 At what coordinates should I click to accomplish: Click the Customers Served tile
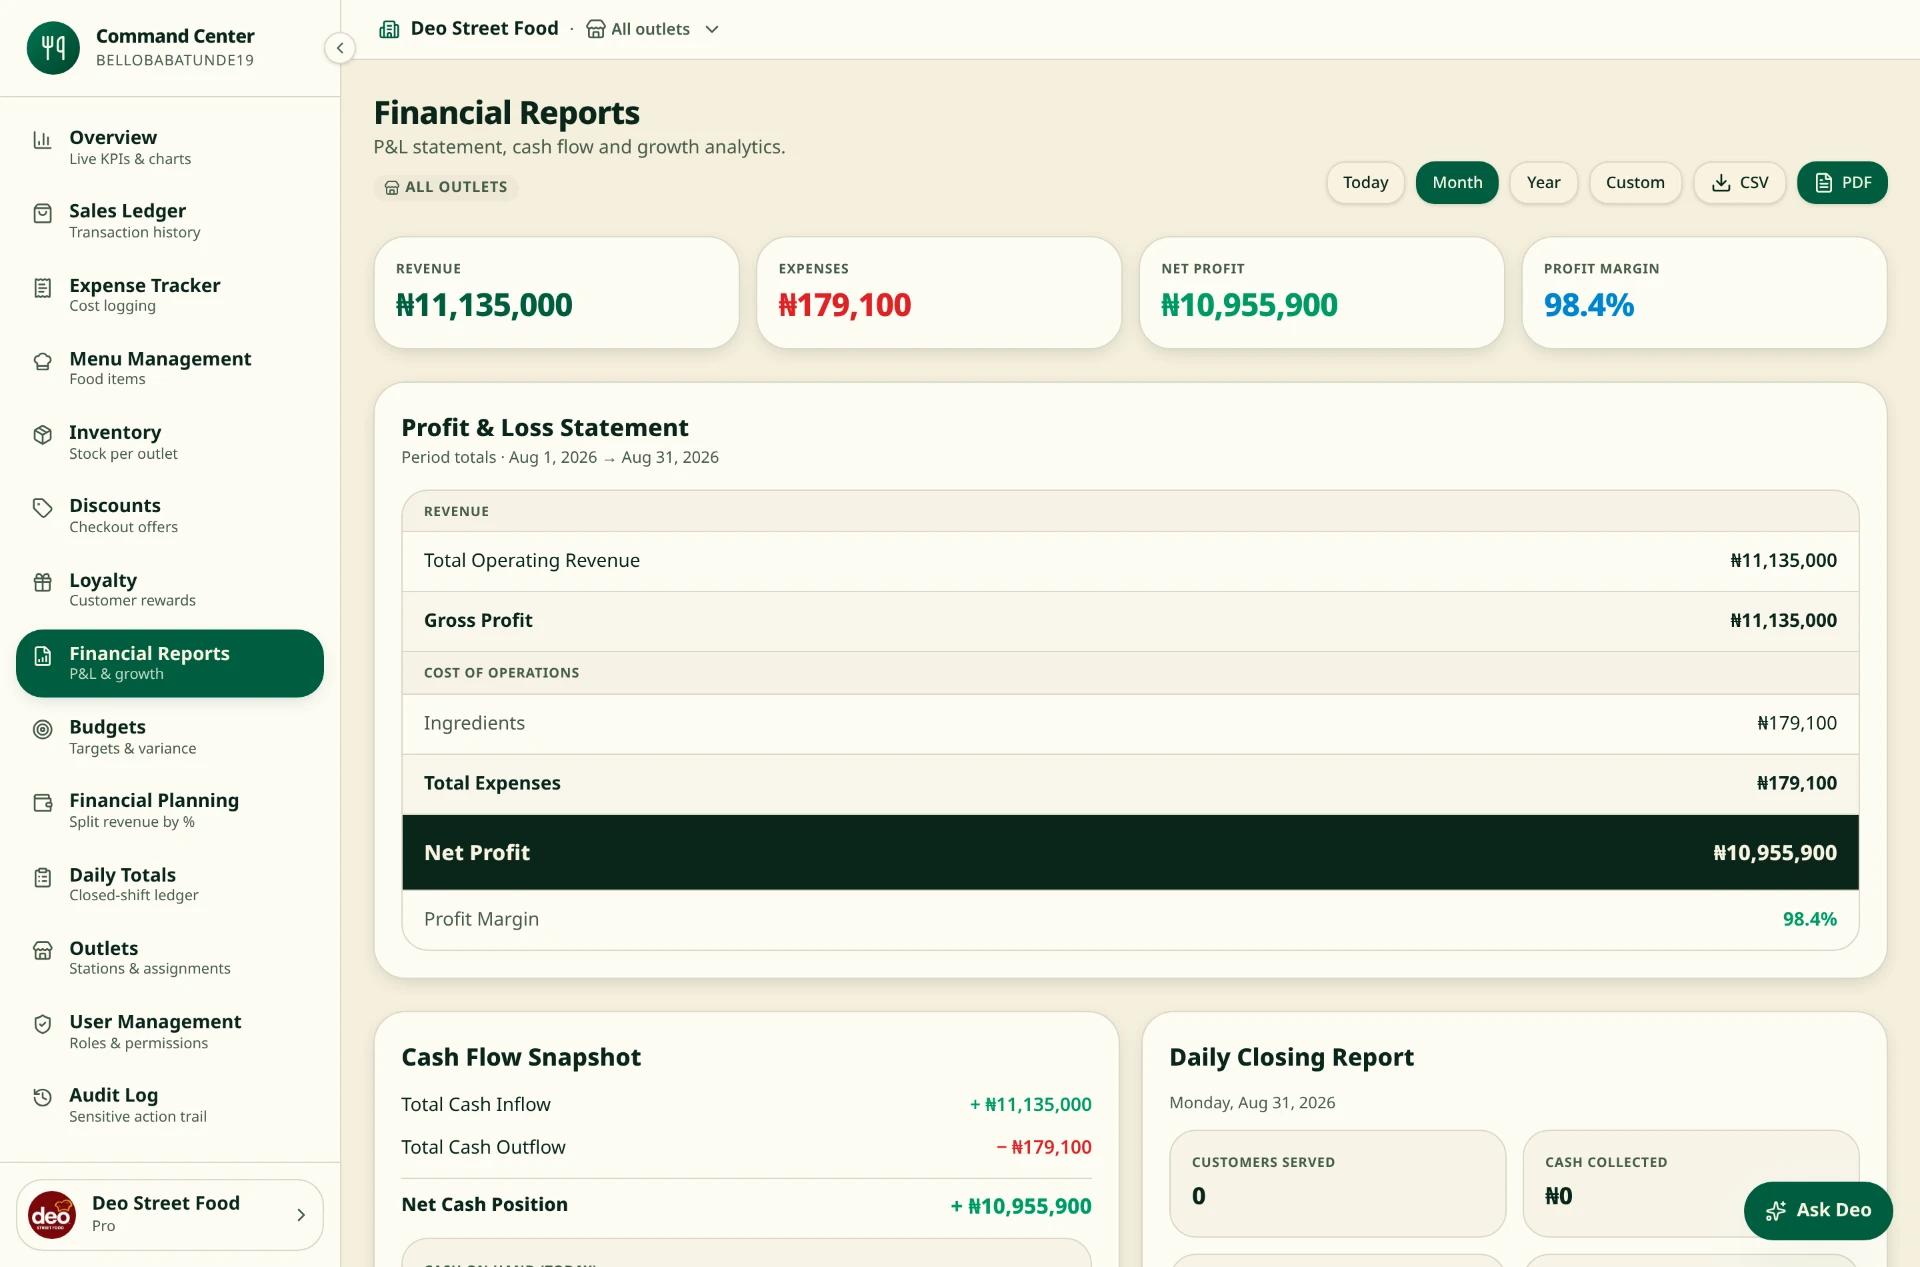click(1337, 1184)
